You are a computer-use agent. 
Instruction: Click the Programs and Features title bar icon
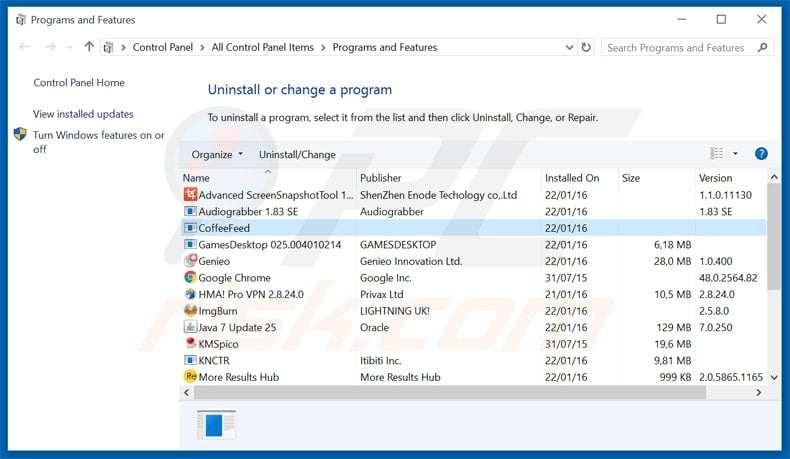(x=21, y=20)
